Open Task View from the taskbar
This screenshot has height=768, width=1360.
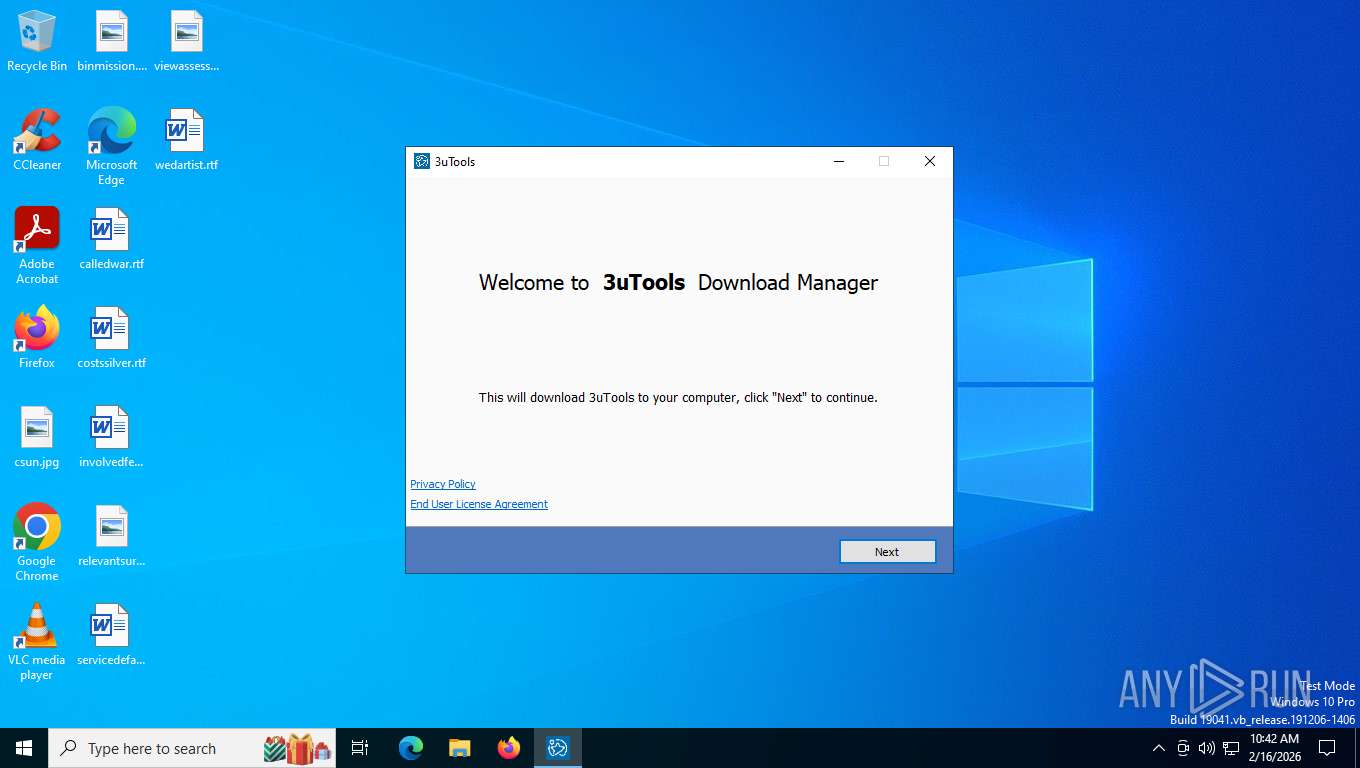[x=360, y=748]
